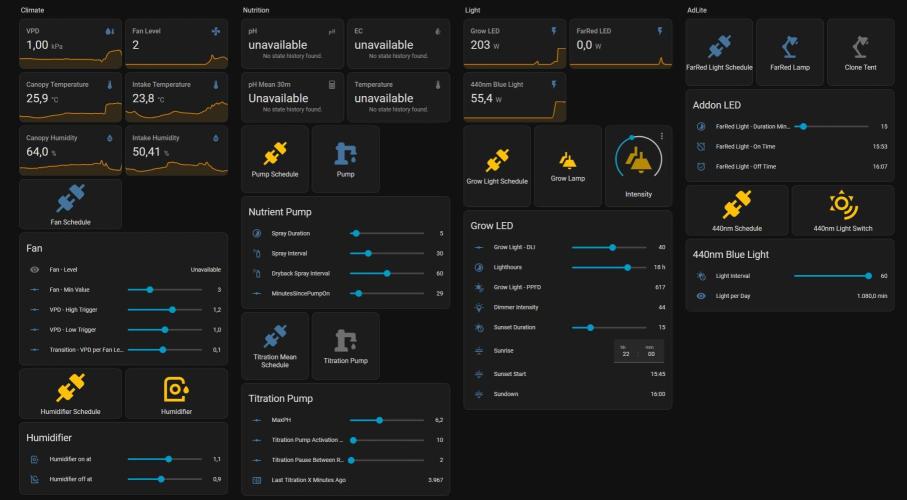Adjust the Dryback Spray Interval slider
Screen dimensions: 907x500
(387, 274)
